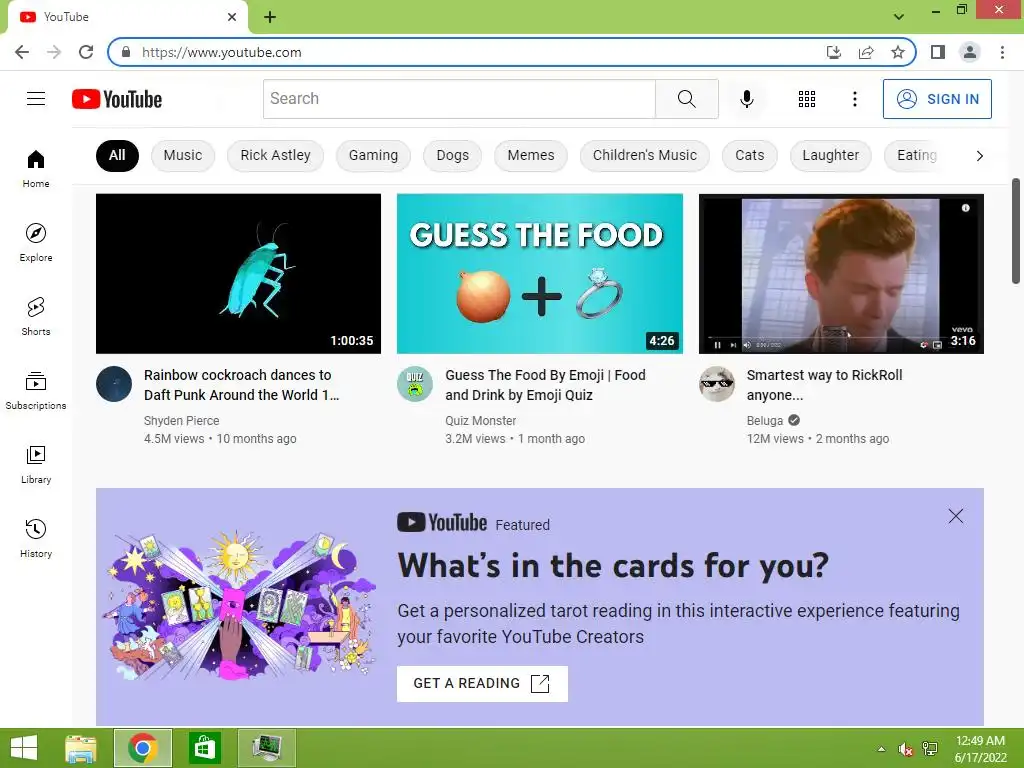The height and width of the screenshot is (768, 1024).
Task: Select the Memes filter chip
Action: [531, 155]
